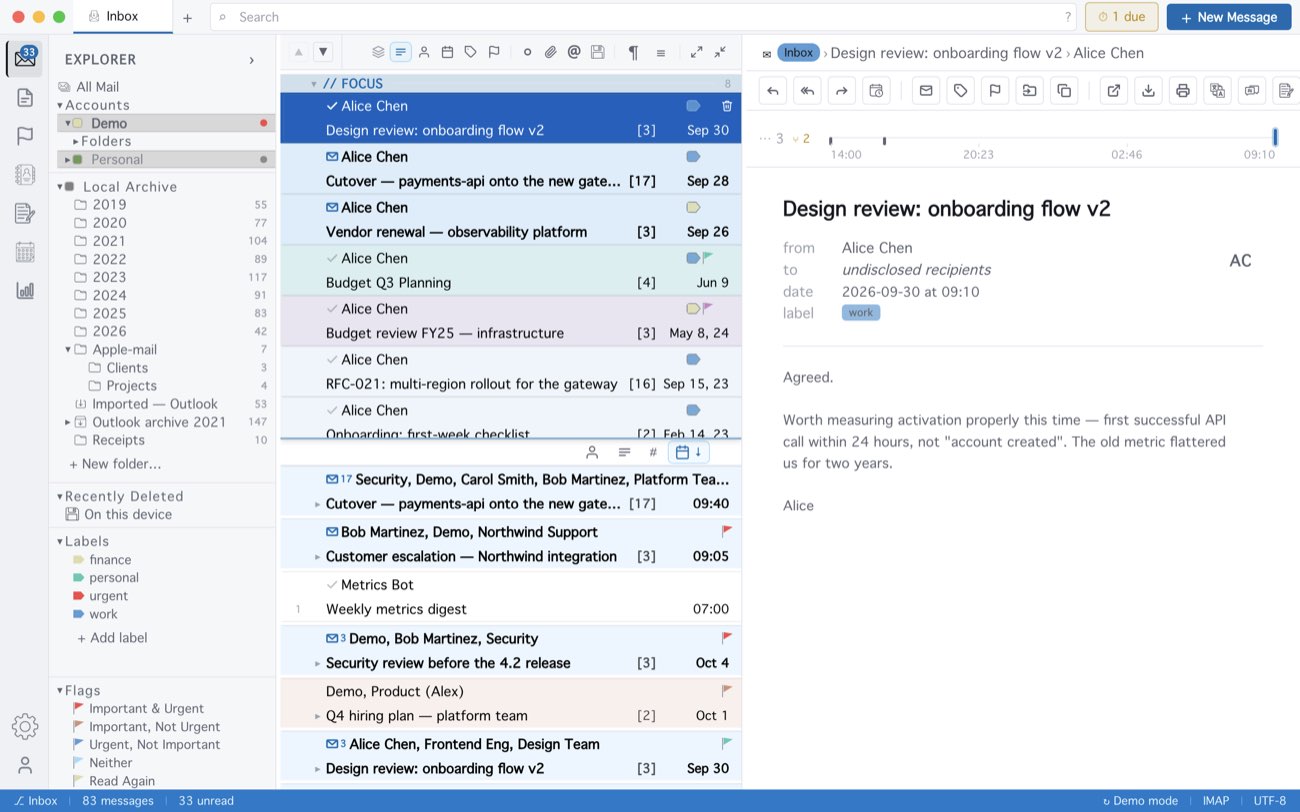Print the message with the printer icon
This screenshot has width=1300, height=812.
(x=1183, y=91)
